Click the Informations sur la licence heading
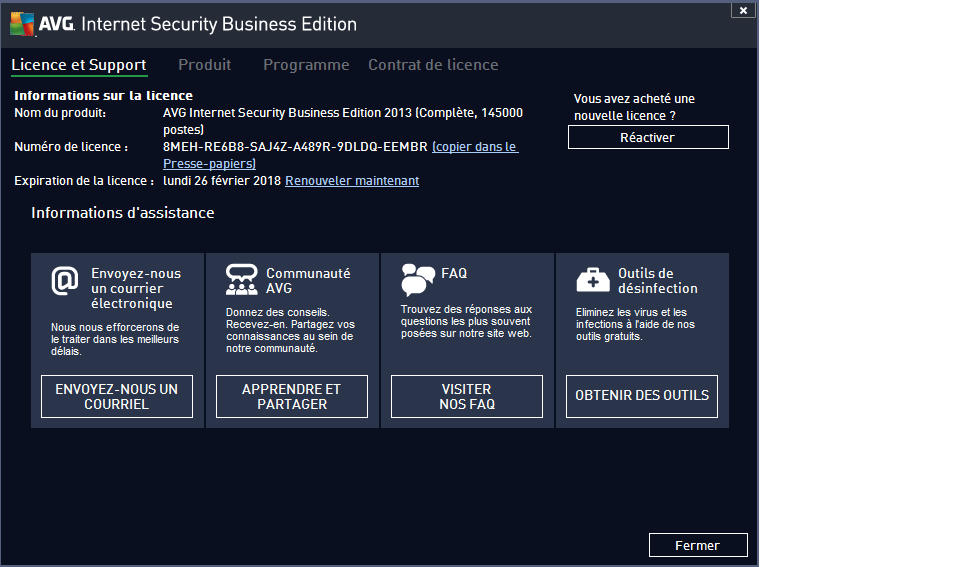The height and width of the screenshot is (567, 960). tap(103, 96)
